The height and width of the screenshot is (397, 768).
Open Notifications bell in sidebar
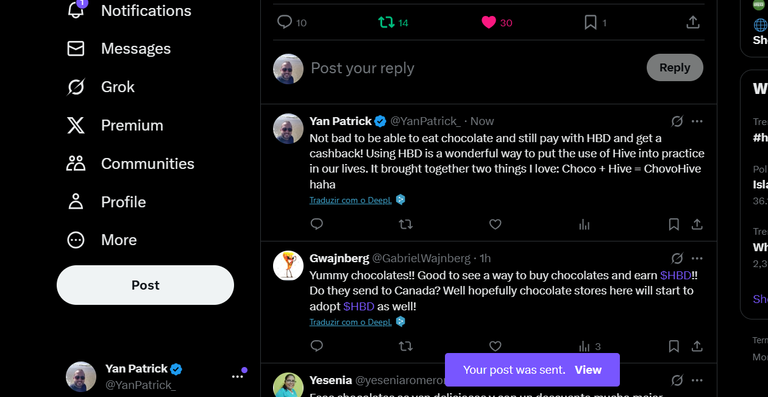[x=128, y=10]
